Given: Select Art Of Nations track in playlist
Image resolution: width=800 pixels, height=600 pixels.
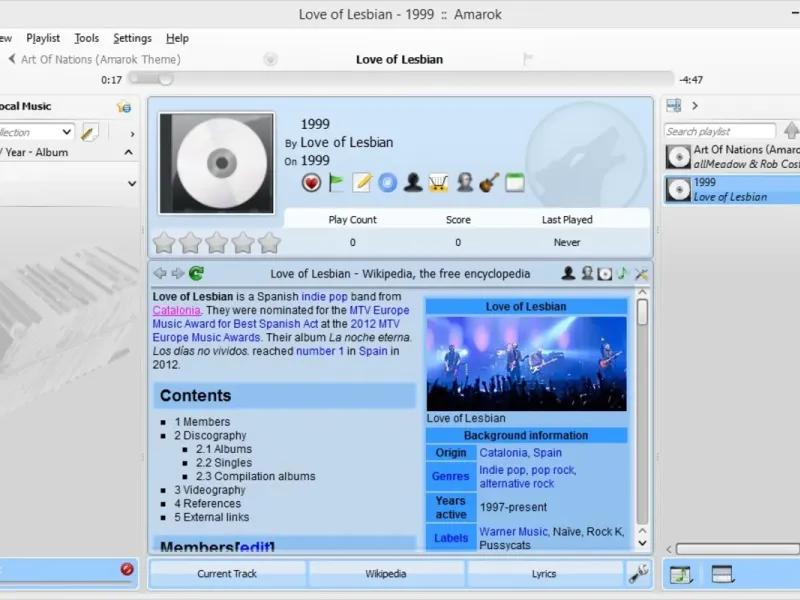Looking at the screenshot, I should [x=733, y=157].
